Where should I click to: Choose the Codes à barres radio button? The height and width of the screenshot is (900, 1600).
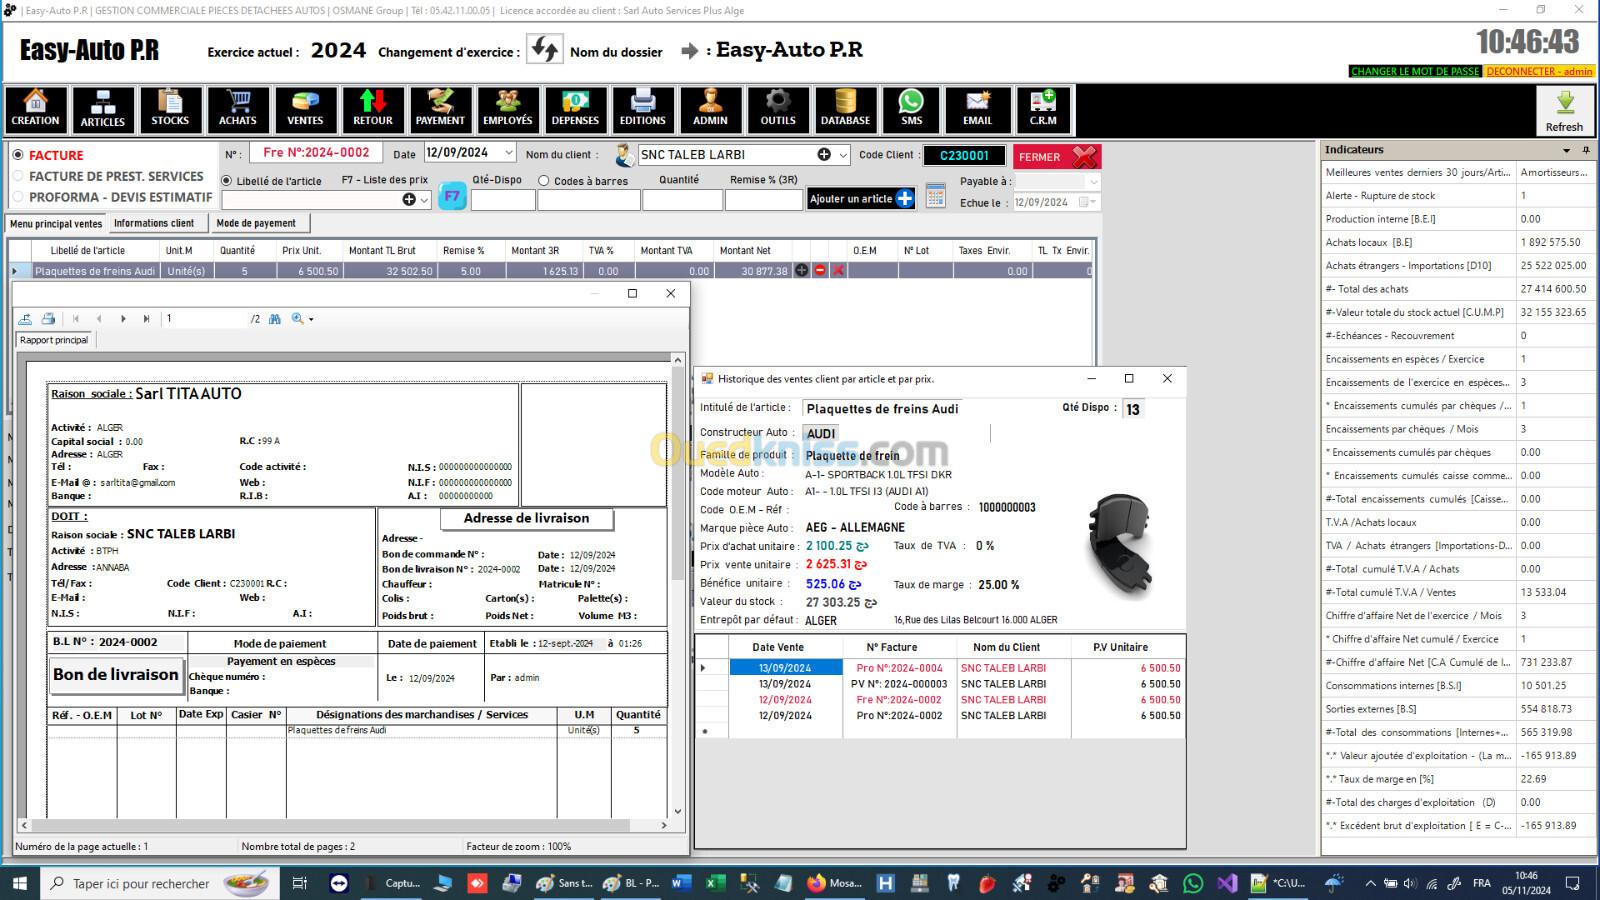point(544,181)
